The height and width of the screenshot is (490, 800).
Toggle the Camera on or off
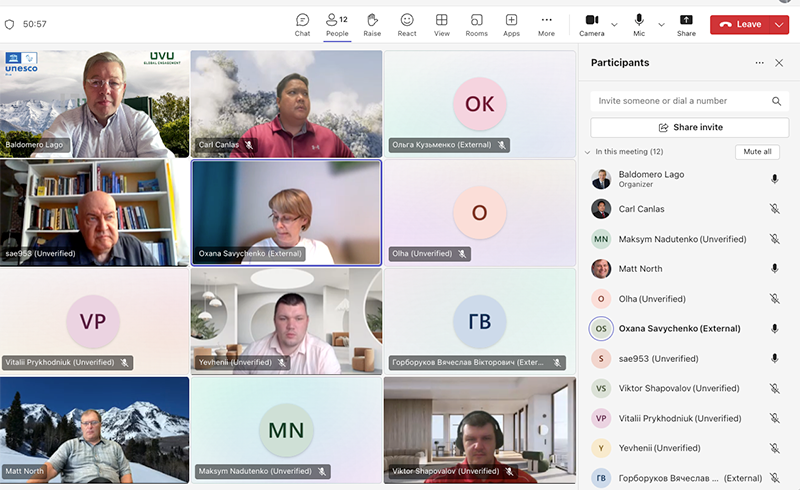pyautogui.click(x=591, y=24)
